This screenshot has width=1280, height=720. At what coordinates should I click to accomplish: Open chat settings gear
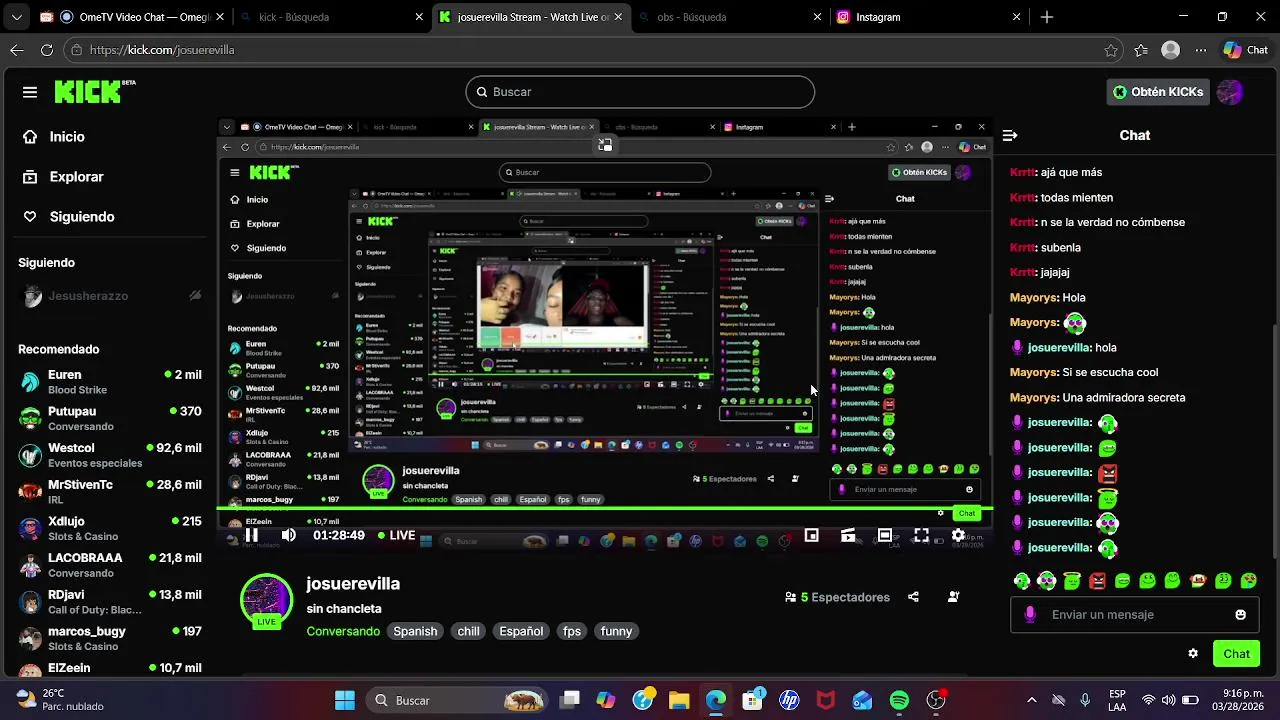tap(1193, 654)
